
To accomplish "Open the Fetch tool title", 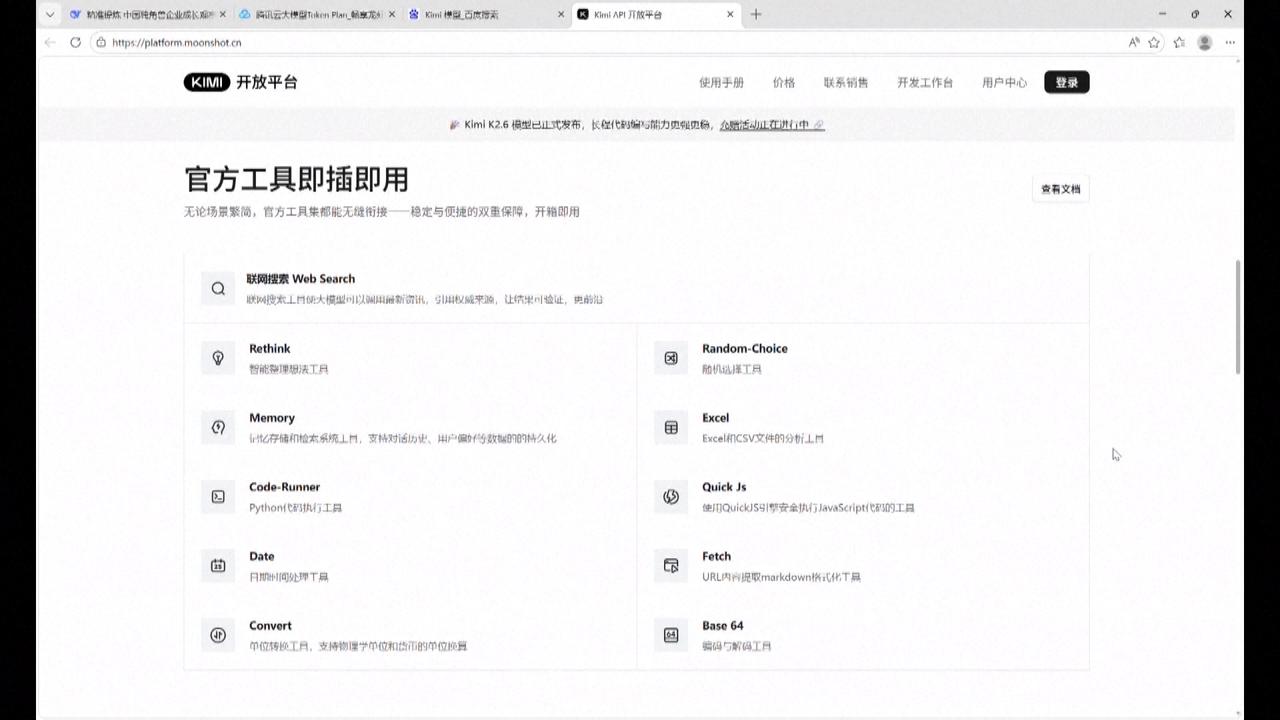I will click(717, 556).
